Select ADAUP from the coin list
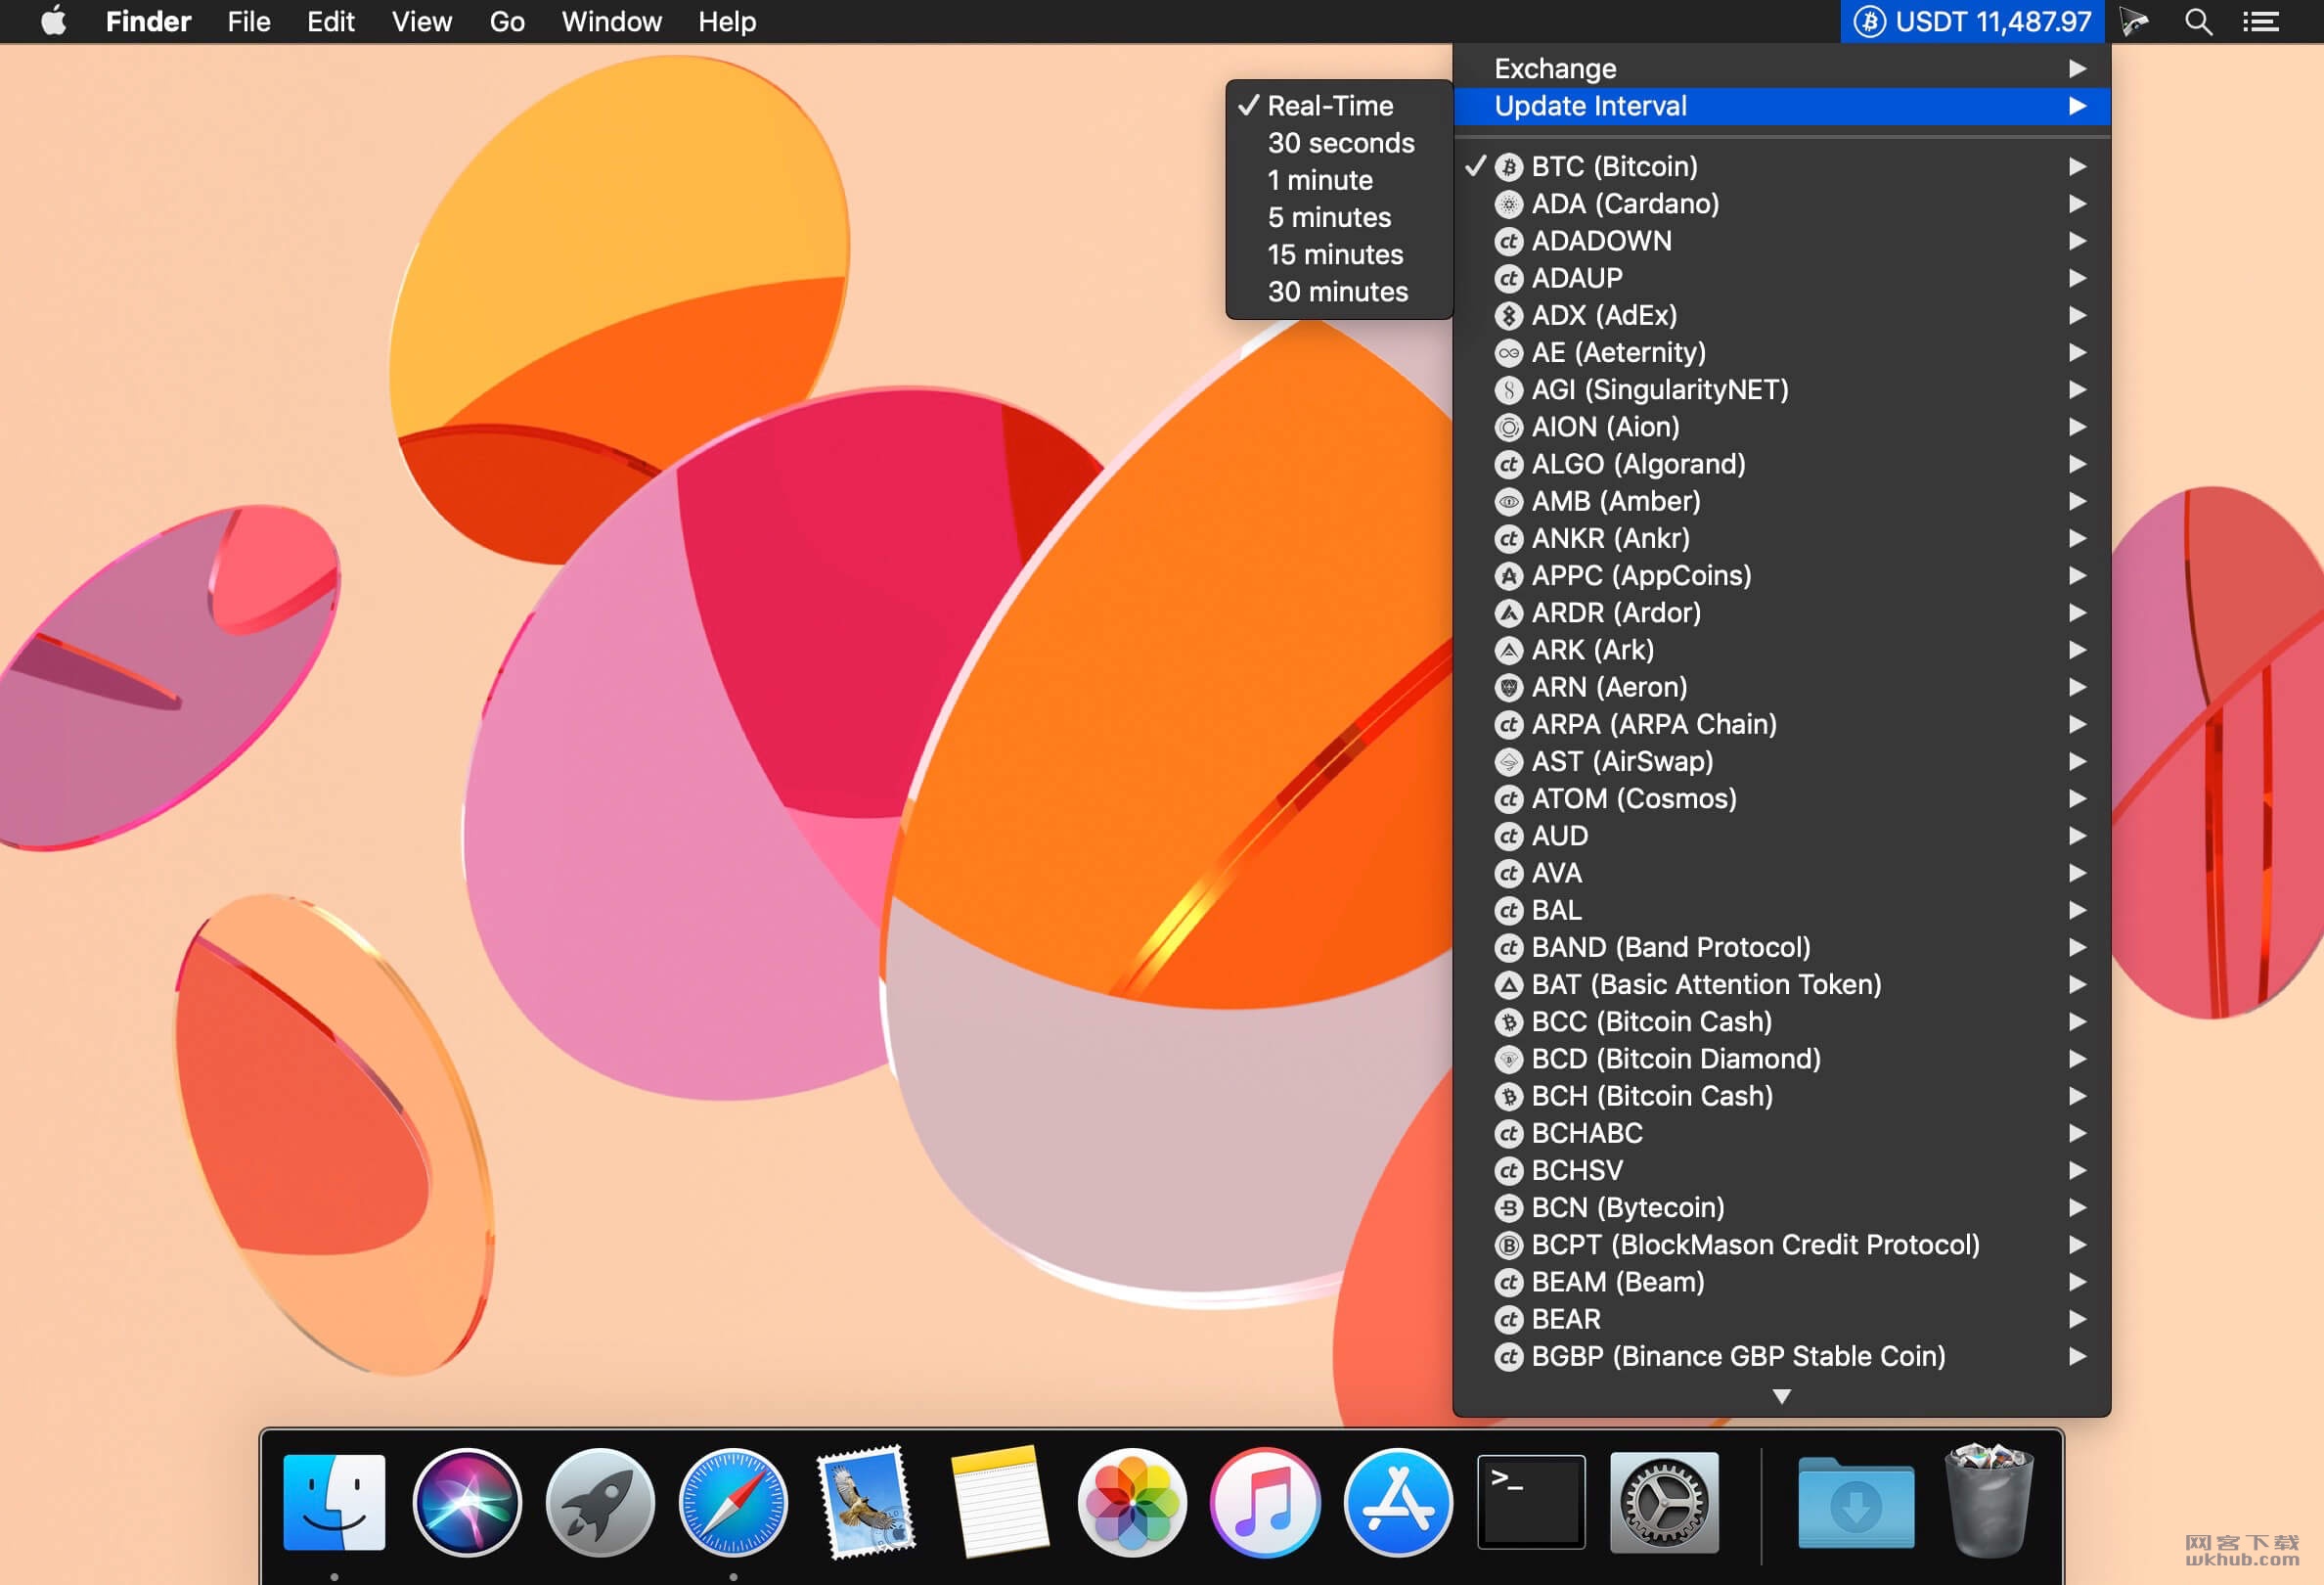 (1781, 278)
